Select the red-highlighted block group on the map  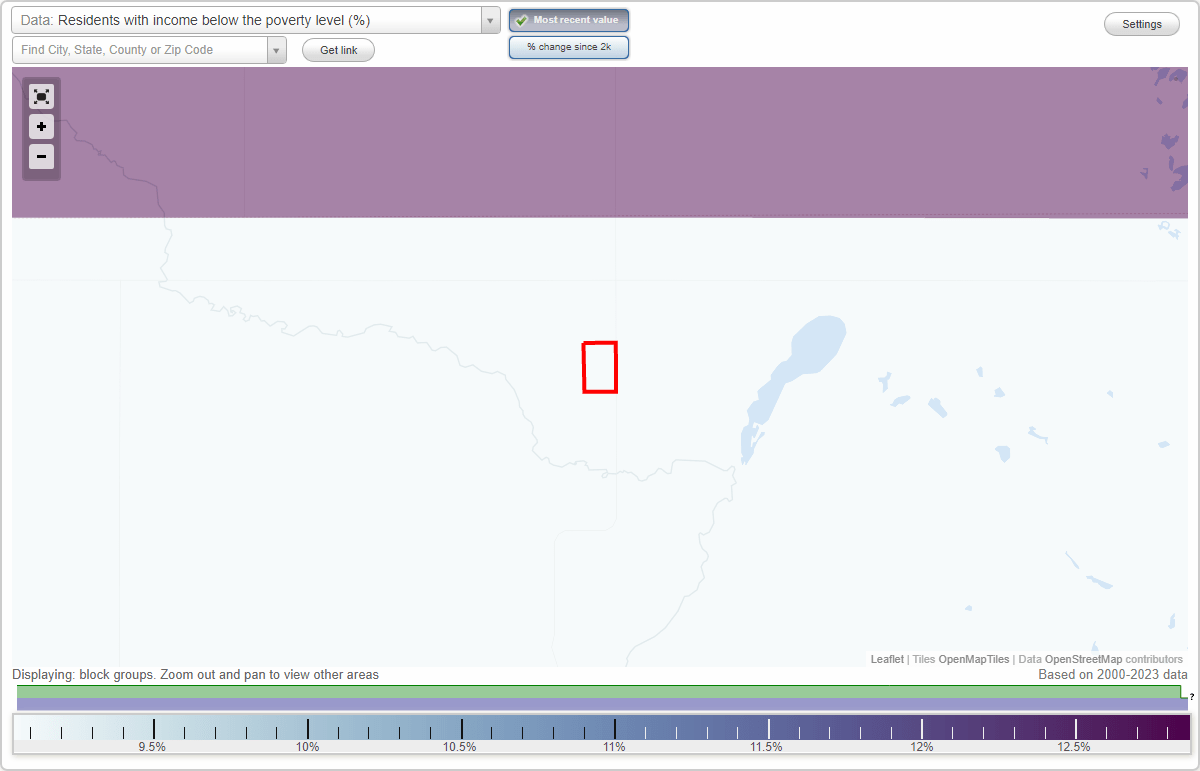(600, 368)
